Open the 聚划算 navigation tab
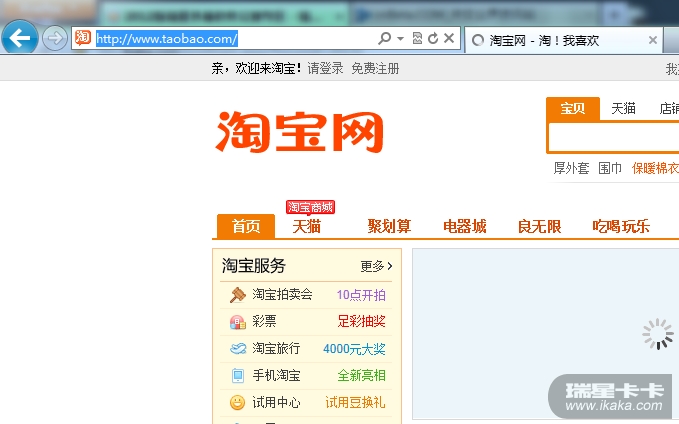This screenshot has height=424, width=679. click(389, 226)
